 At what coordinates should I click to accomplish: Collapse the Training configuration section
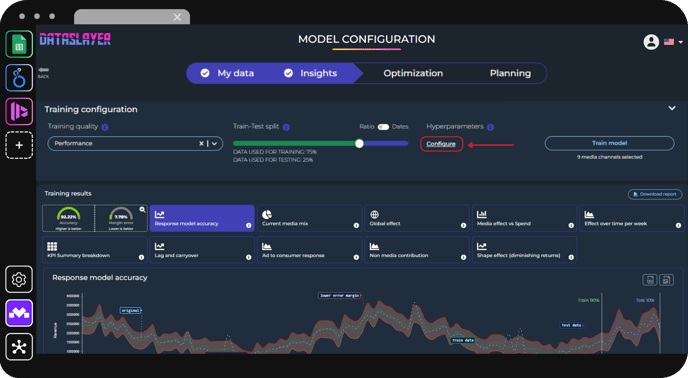click(672, 108)
